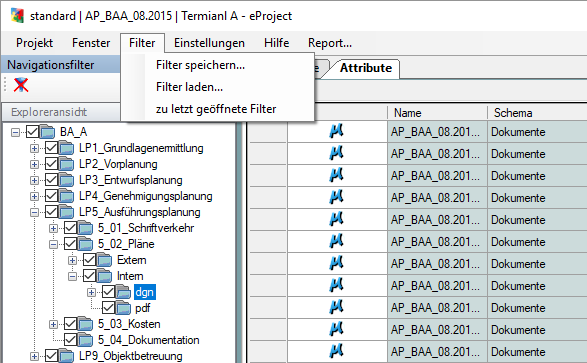This screenshot has height=363, width=587.
Task: Open the Fenster menu
Action: 91,43
